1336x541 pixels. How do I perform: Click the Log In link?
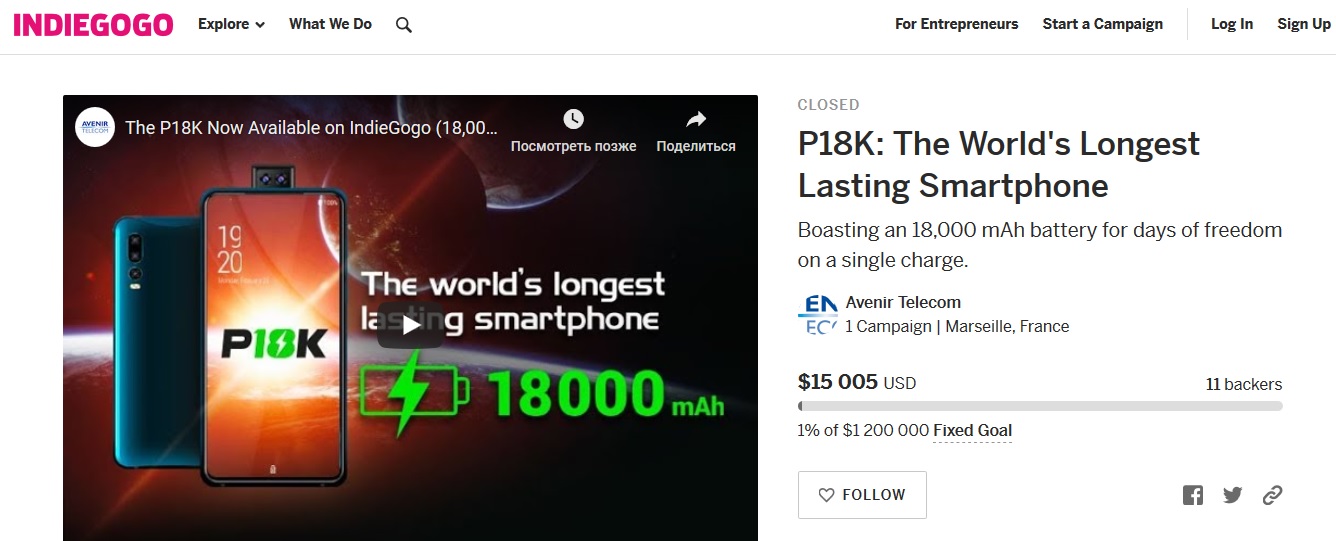click(x=1231, y=25)
